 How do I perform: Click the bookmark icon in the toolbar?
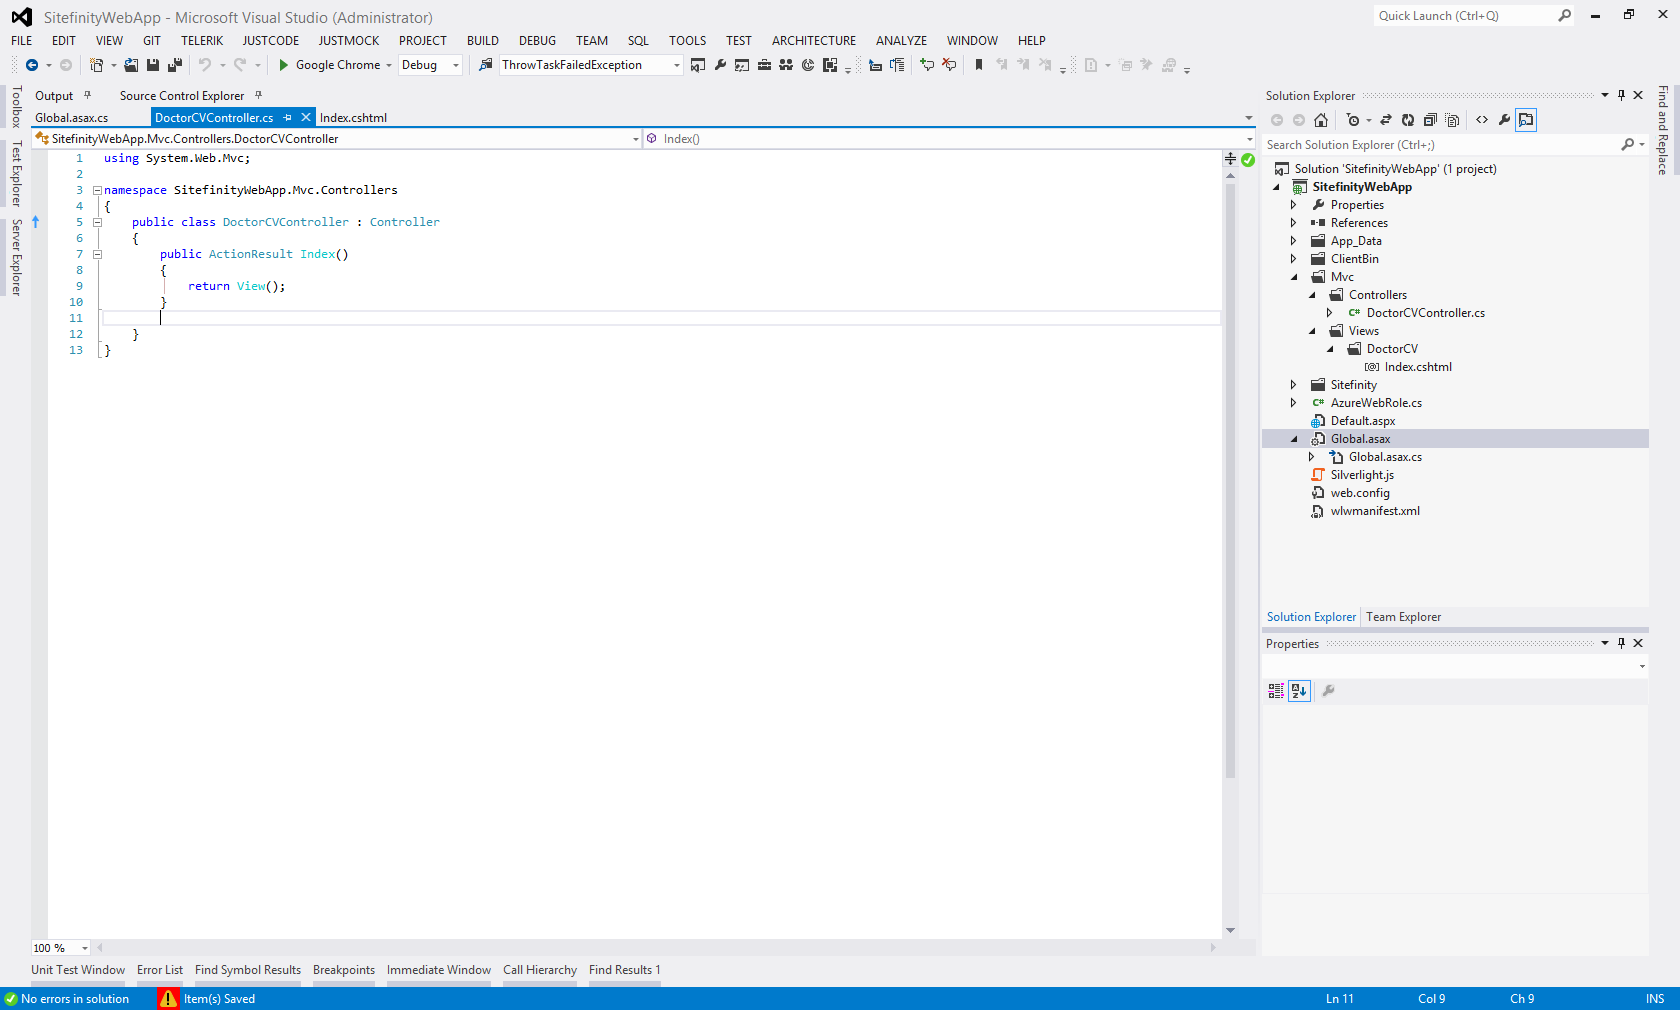tap(979, 65)
